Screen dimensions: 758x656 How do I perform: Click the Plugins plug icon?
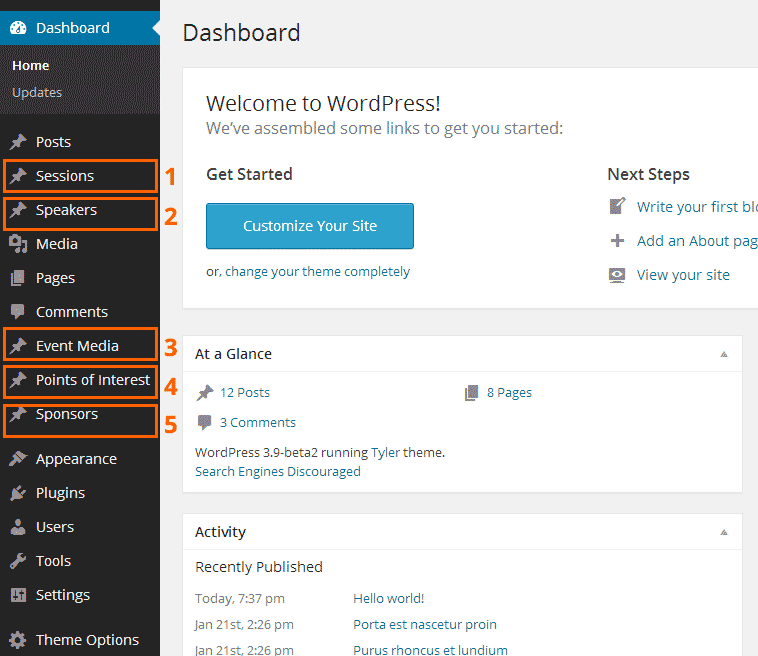(18, 493)
